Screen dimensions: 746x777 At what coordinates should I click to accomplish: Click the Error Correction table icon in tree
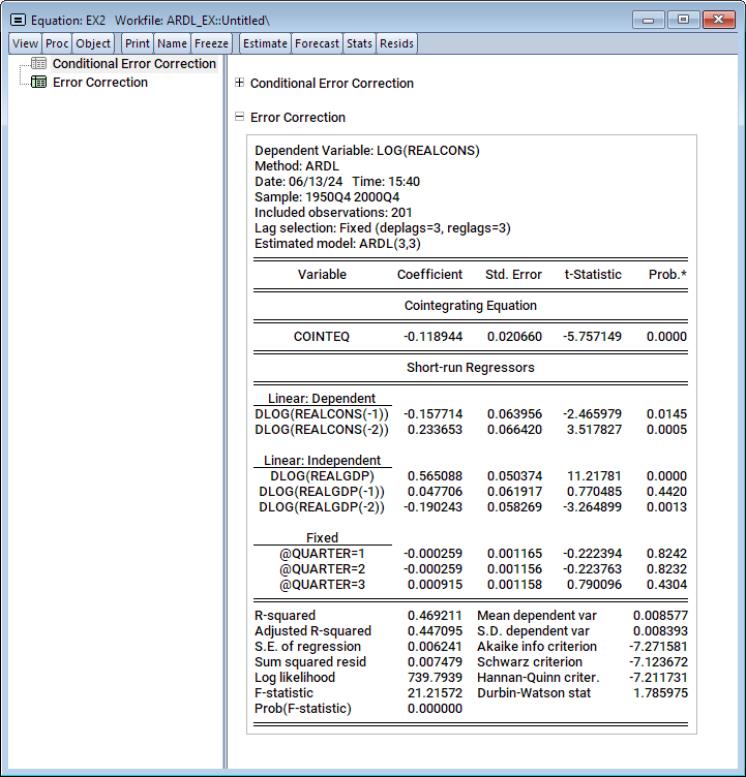pyautogui.click(x=40, y=83)
